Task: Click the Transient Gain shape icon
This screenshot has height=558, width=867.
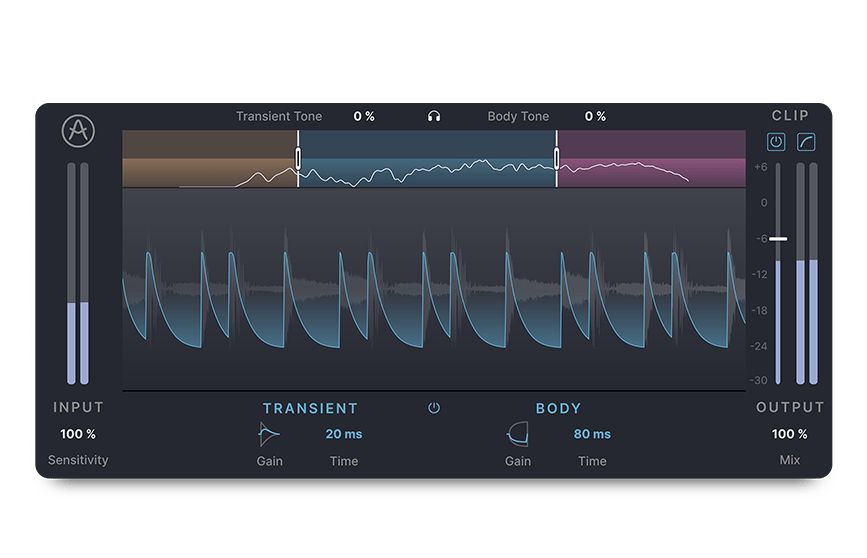Action: [269, 434]
